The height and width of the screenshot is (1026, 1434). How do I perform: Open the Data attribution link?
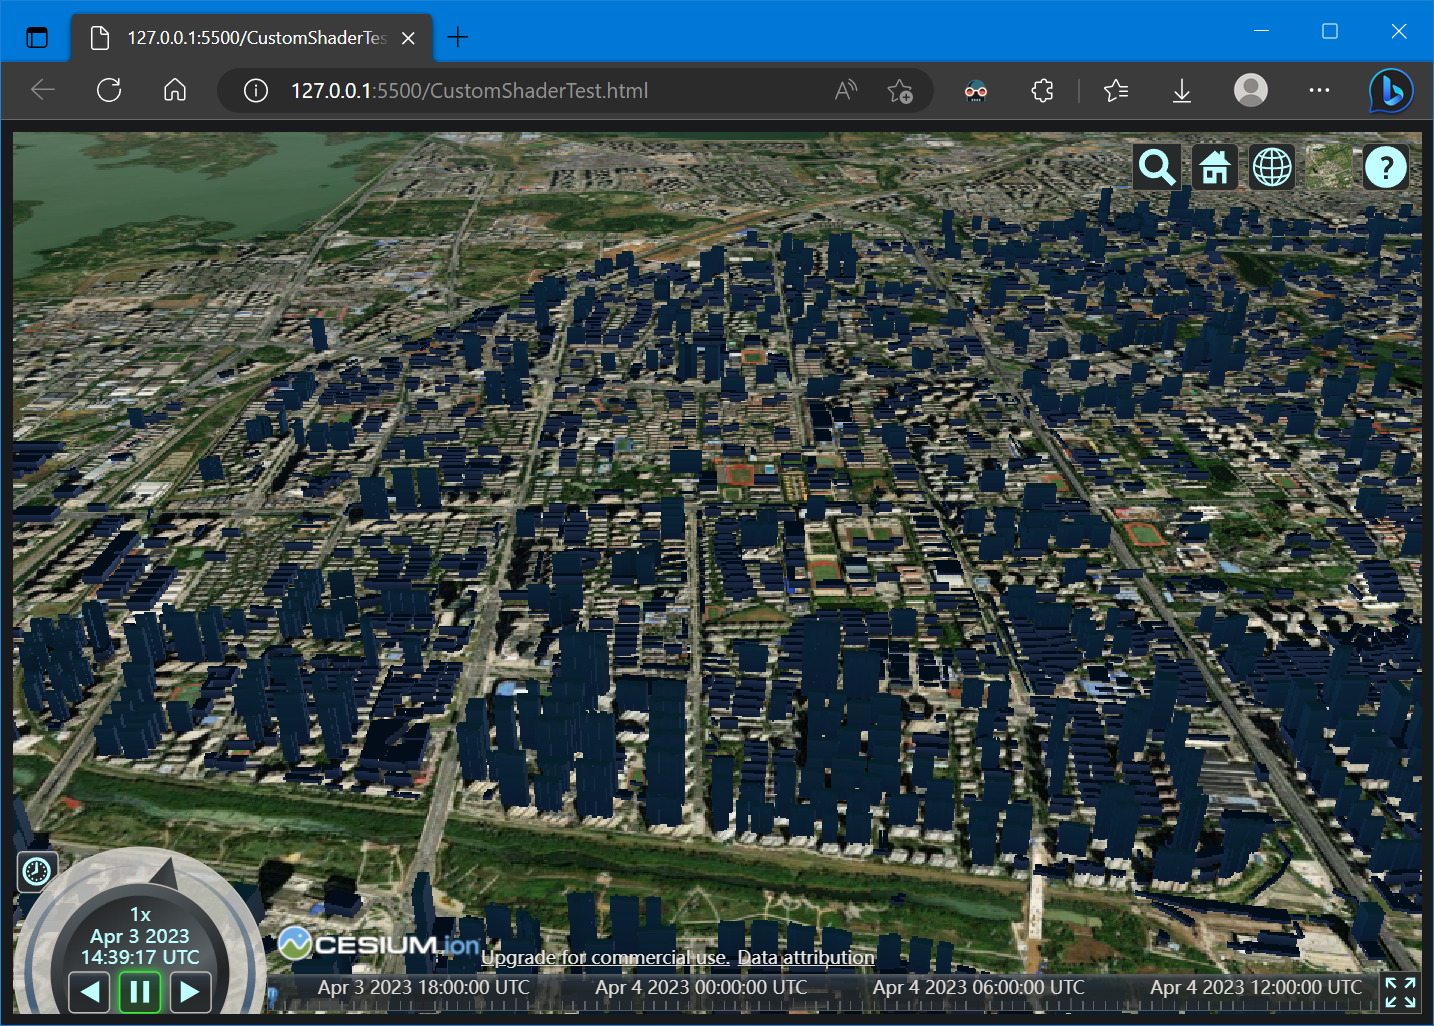[x=806, y=958]
